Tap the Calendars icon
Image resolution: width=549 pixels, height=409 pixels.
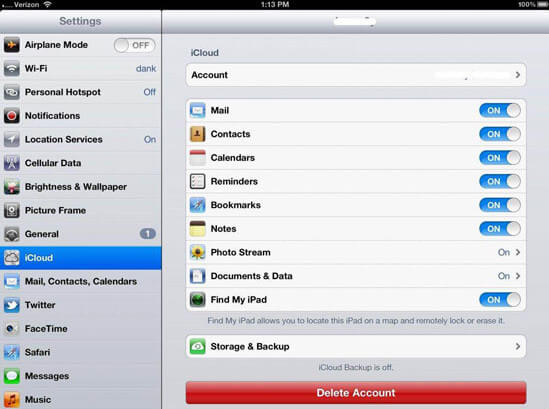click(197, 158)
